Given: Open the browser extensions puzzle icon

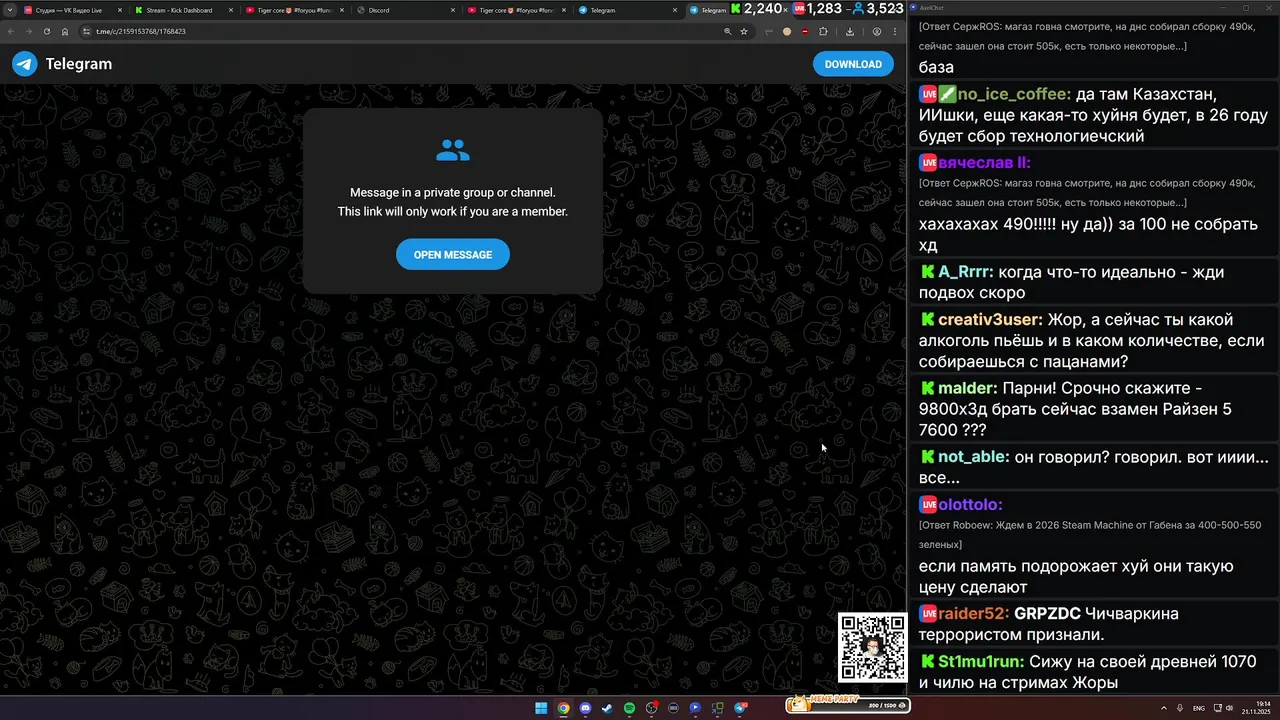Looking at the screenshot, I should pyautogui.click(x=823, y=31).
